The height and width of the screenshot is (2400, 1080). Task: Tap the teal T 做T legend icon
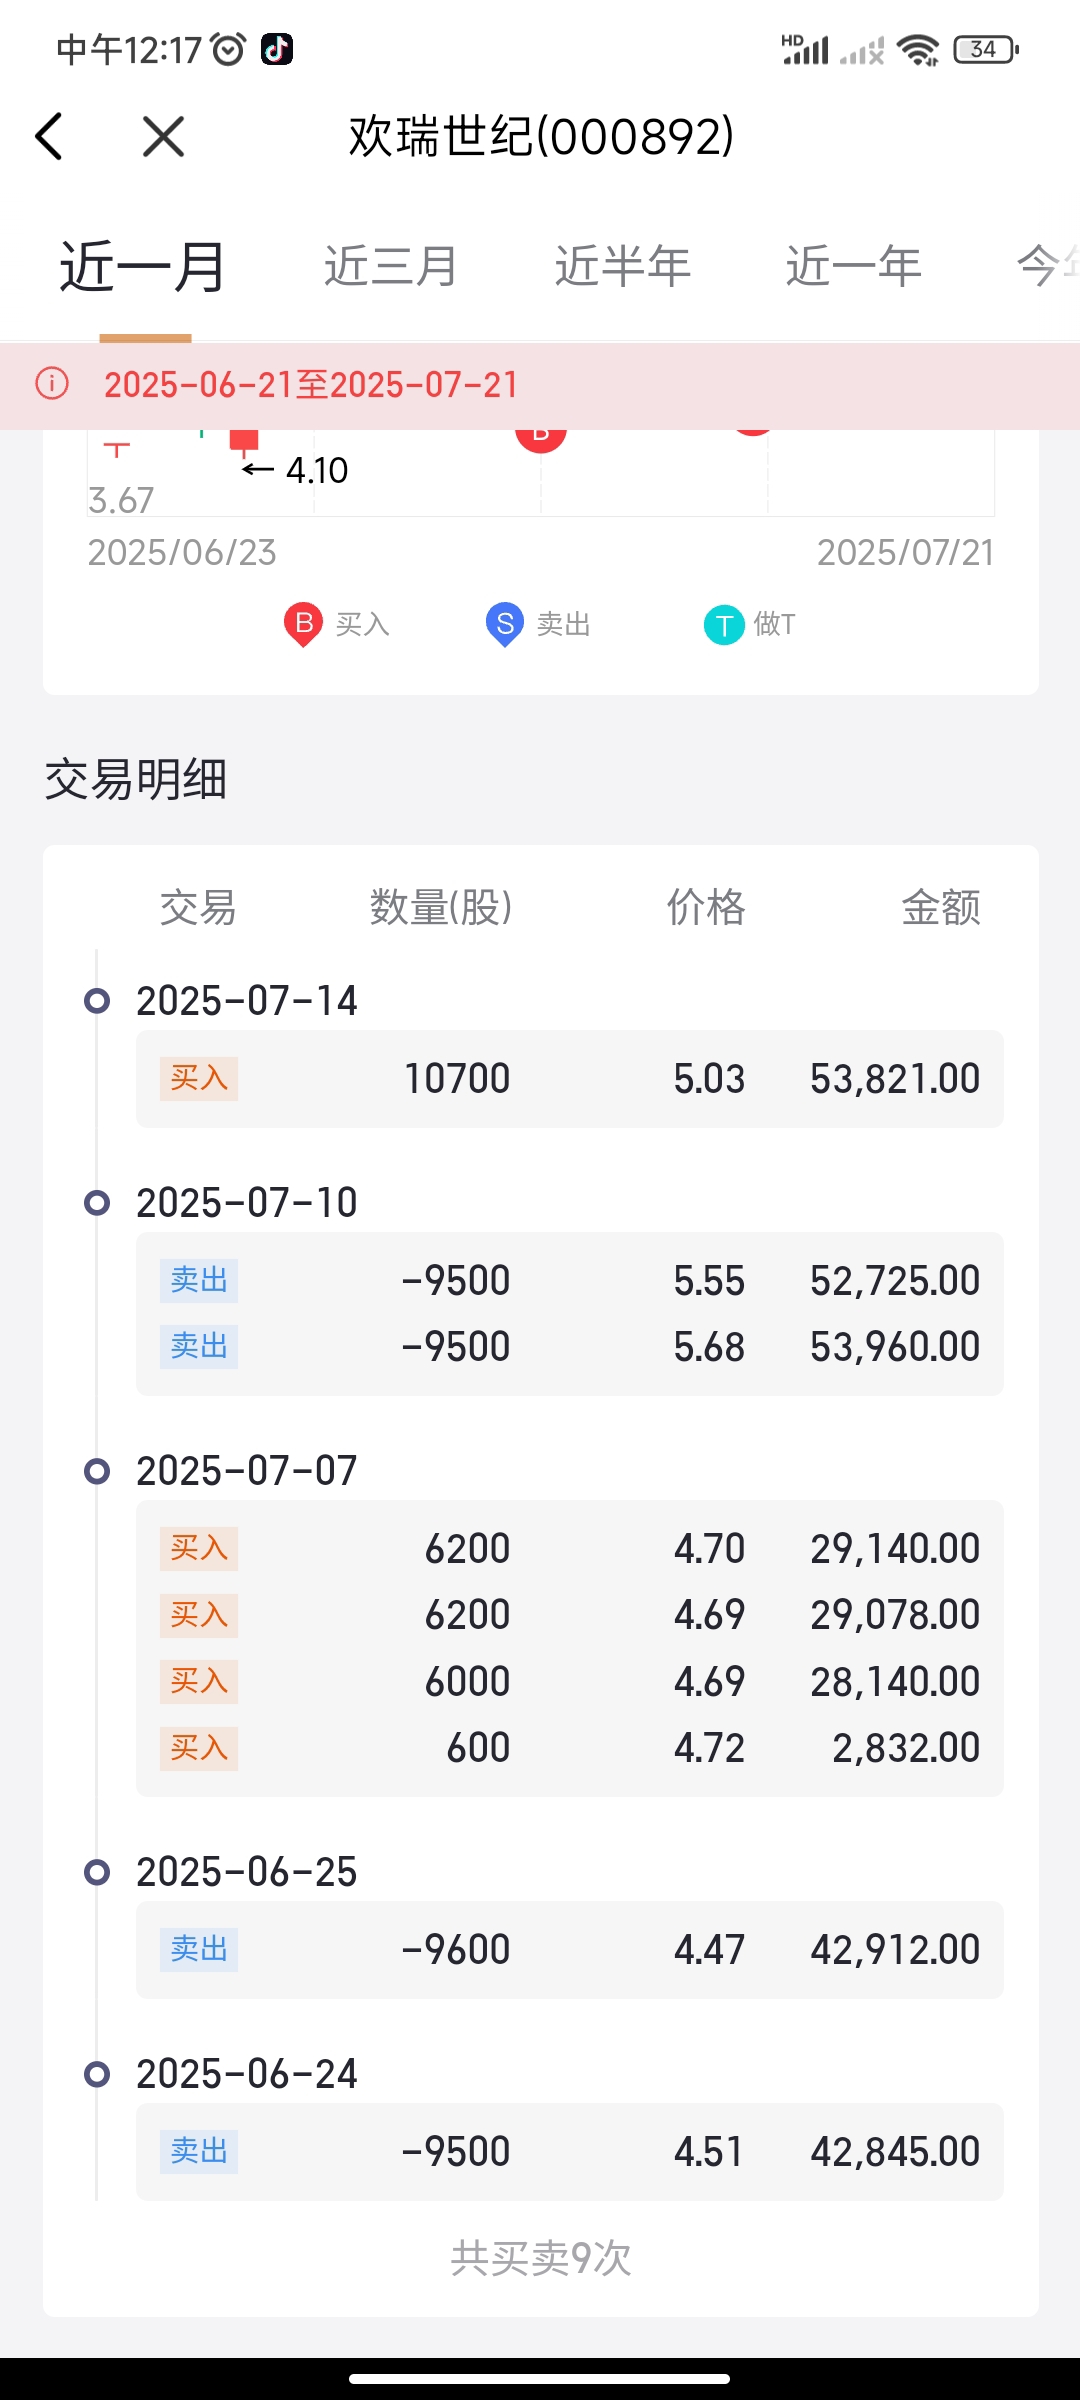[x=724, y=626]
